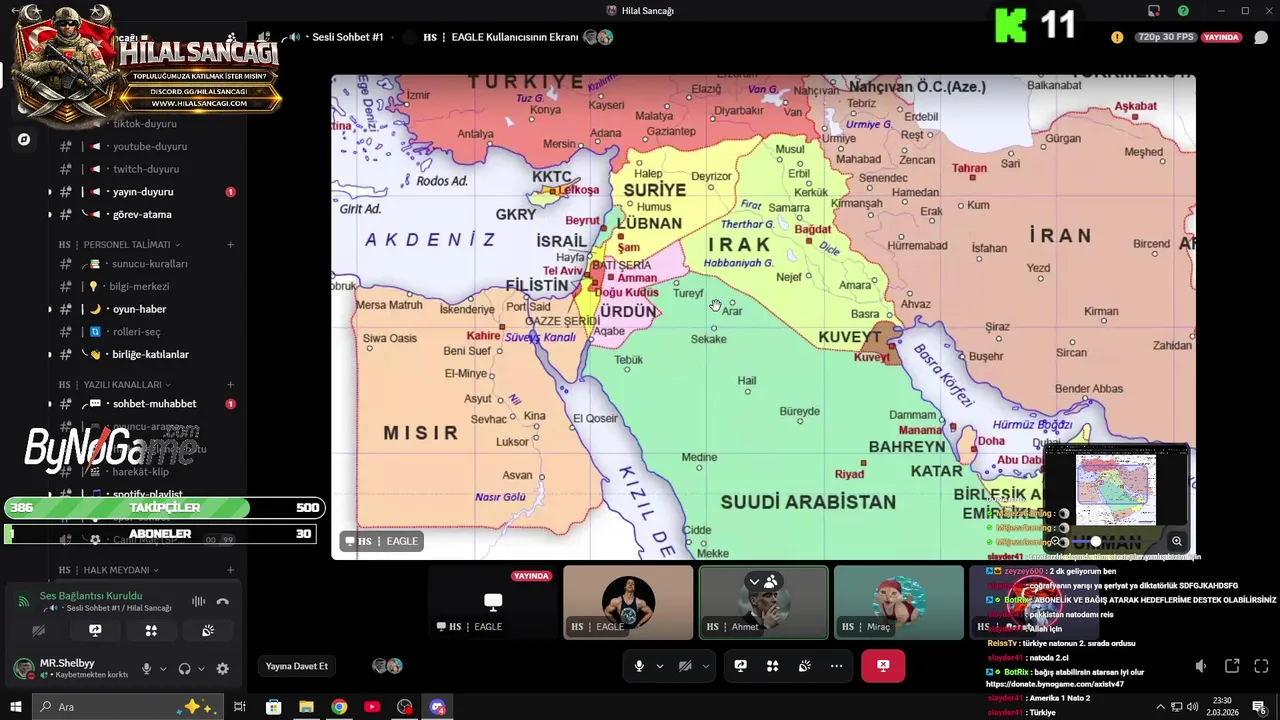Click the yellow warning icon beside 720p badge

[x=1117, y=37]
